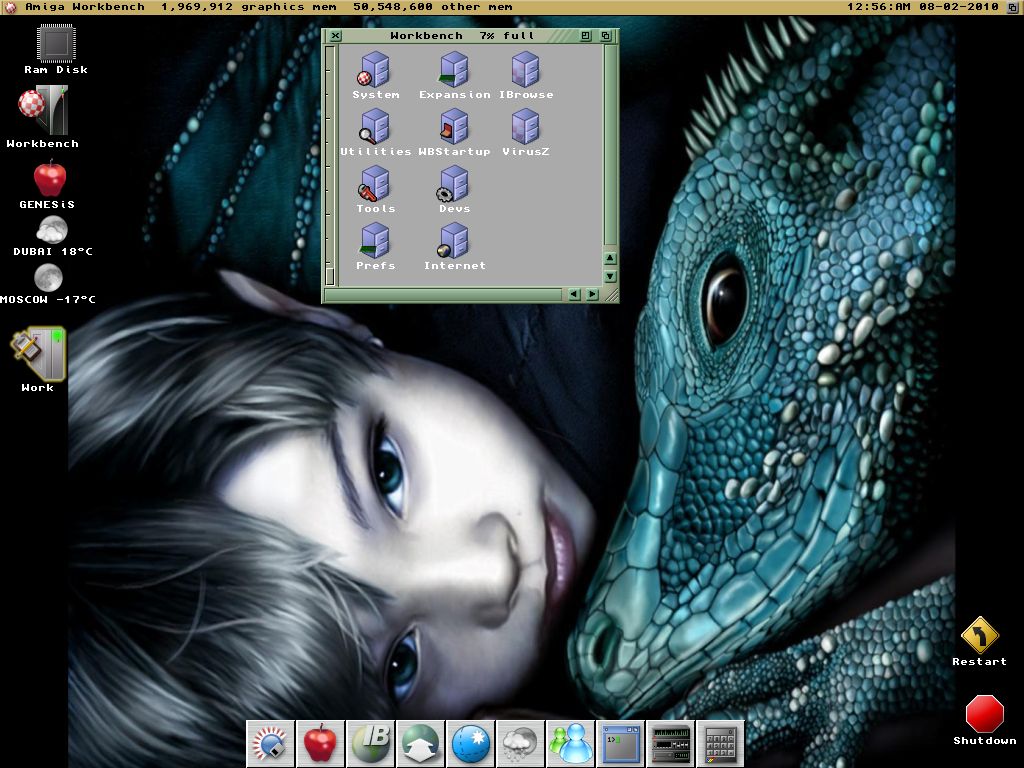Click the up scroll arrow in Workbench window

click(x=610, y=258)
